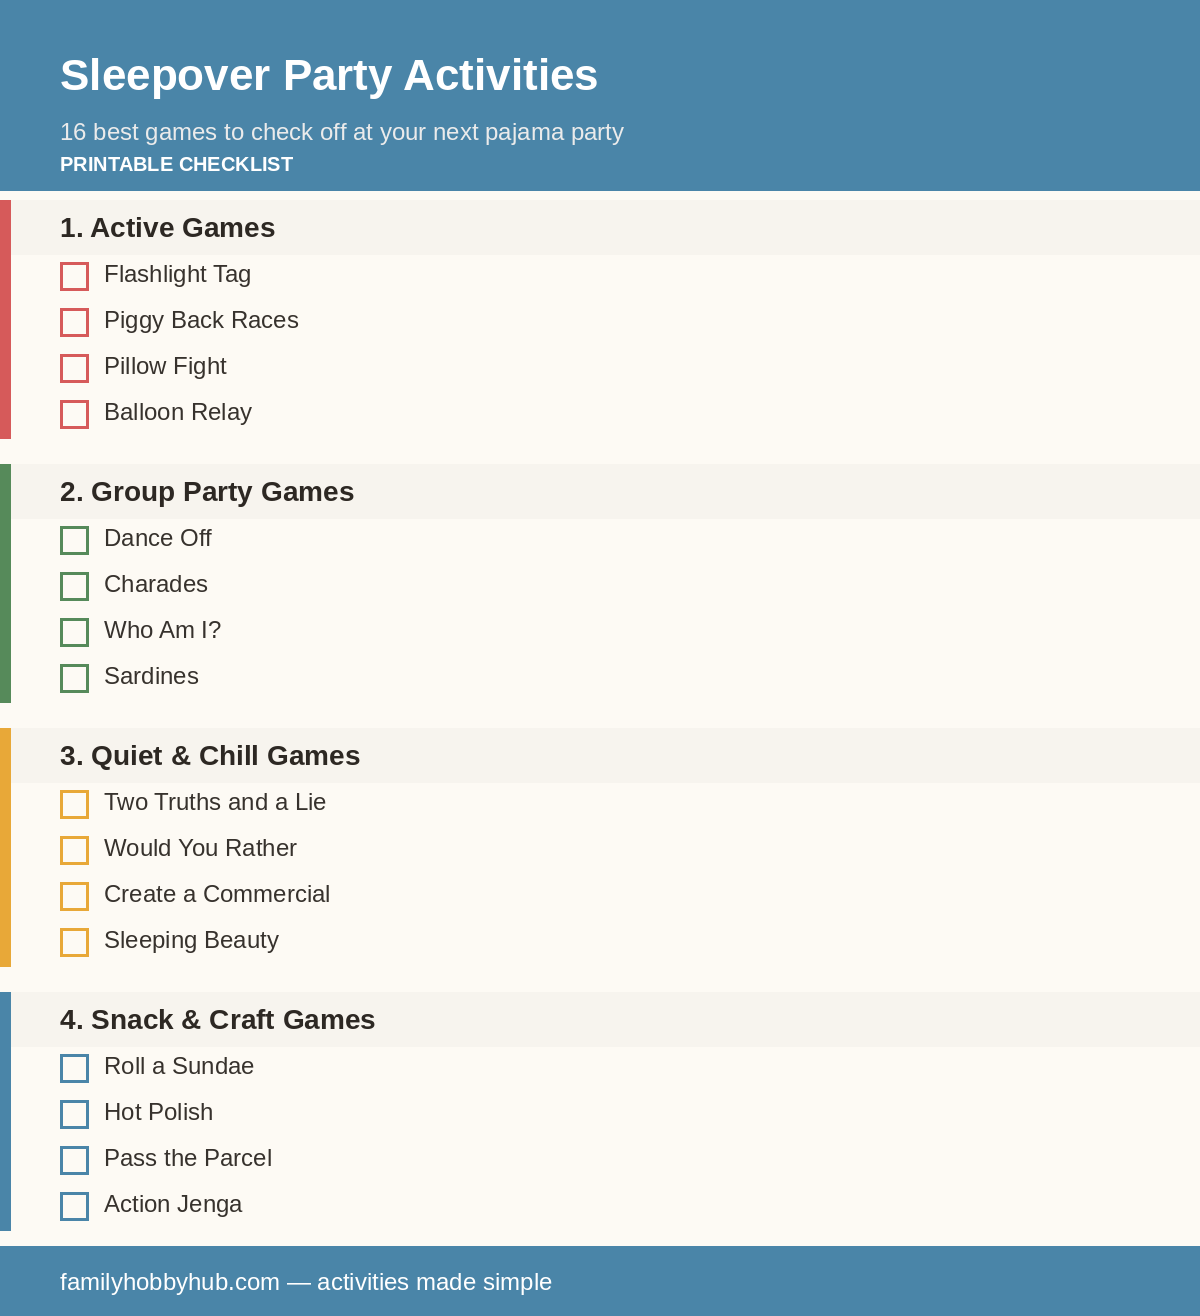Select the Sleeping Beauty label
1200x1316 pixels.
pos(191,940)
